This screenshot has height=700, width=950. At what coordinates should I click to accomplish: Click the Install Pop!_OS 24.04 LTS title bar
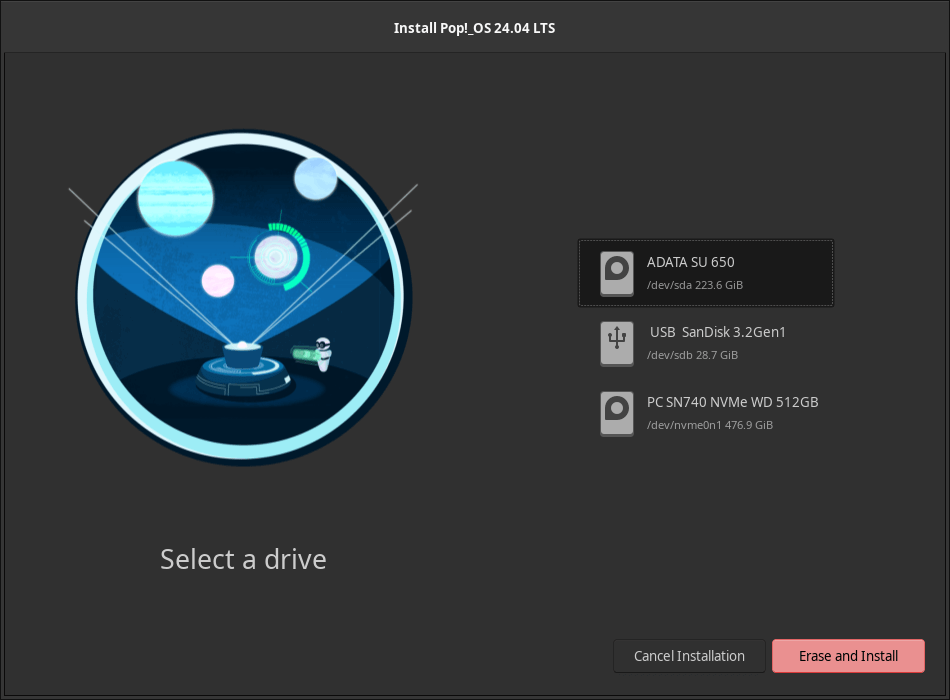(474, 28)
